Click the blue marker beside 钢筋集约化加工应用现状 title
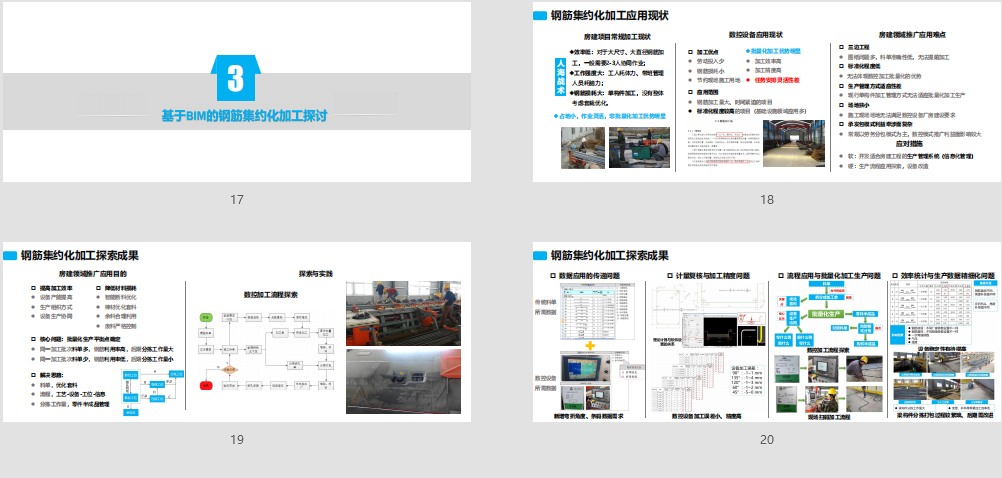Screen dimensions: 1002x478 [541, 16]
